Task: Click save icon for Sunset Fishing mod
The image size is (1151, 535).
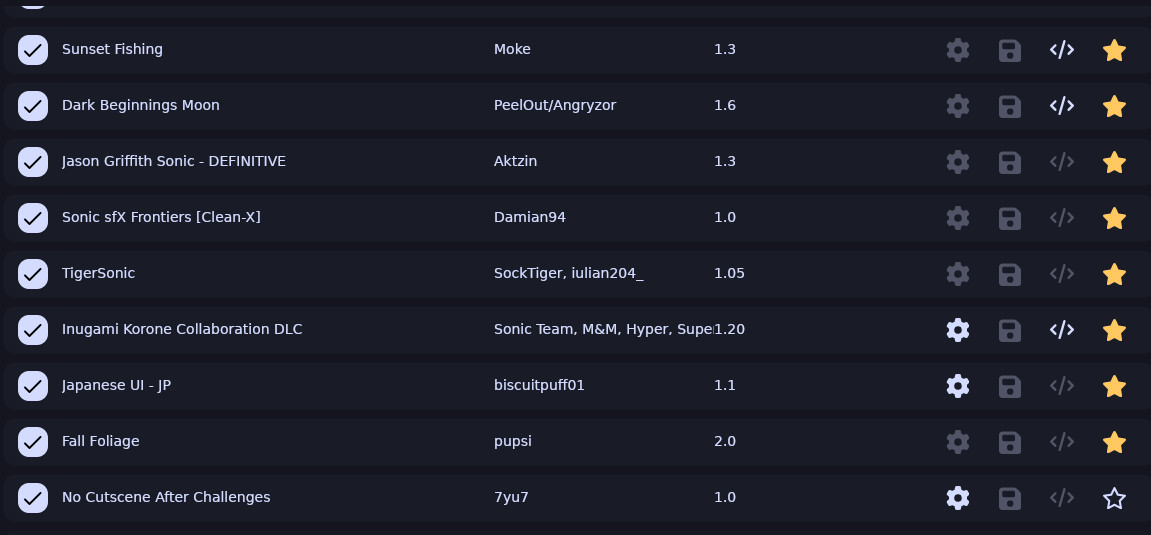Action: point(1010,49)
